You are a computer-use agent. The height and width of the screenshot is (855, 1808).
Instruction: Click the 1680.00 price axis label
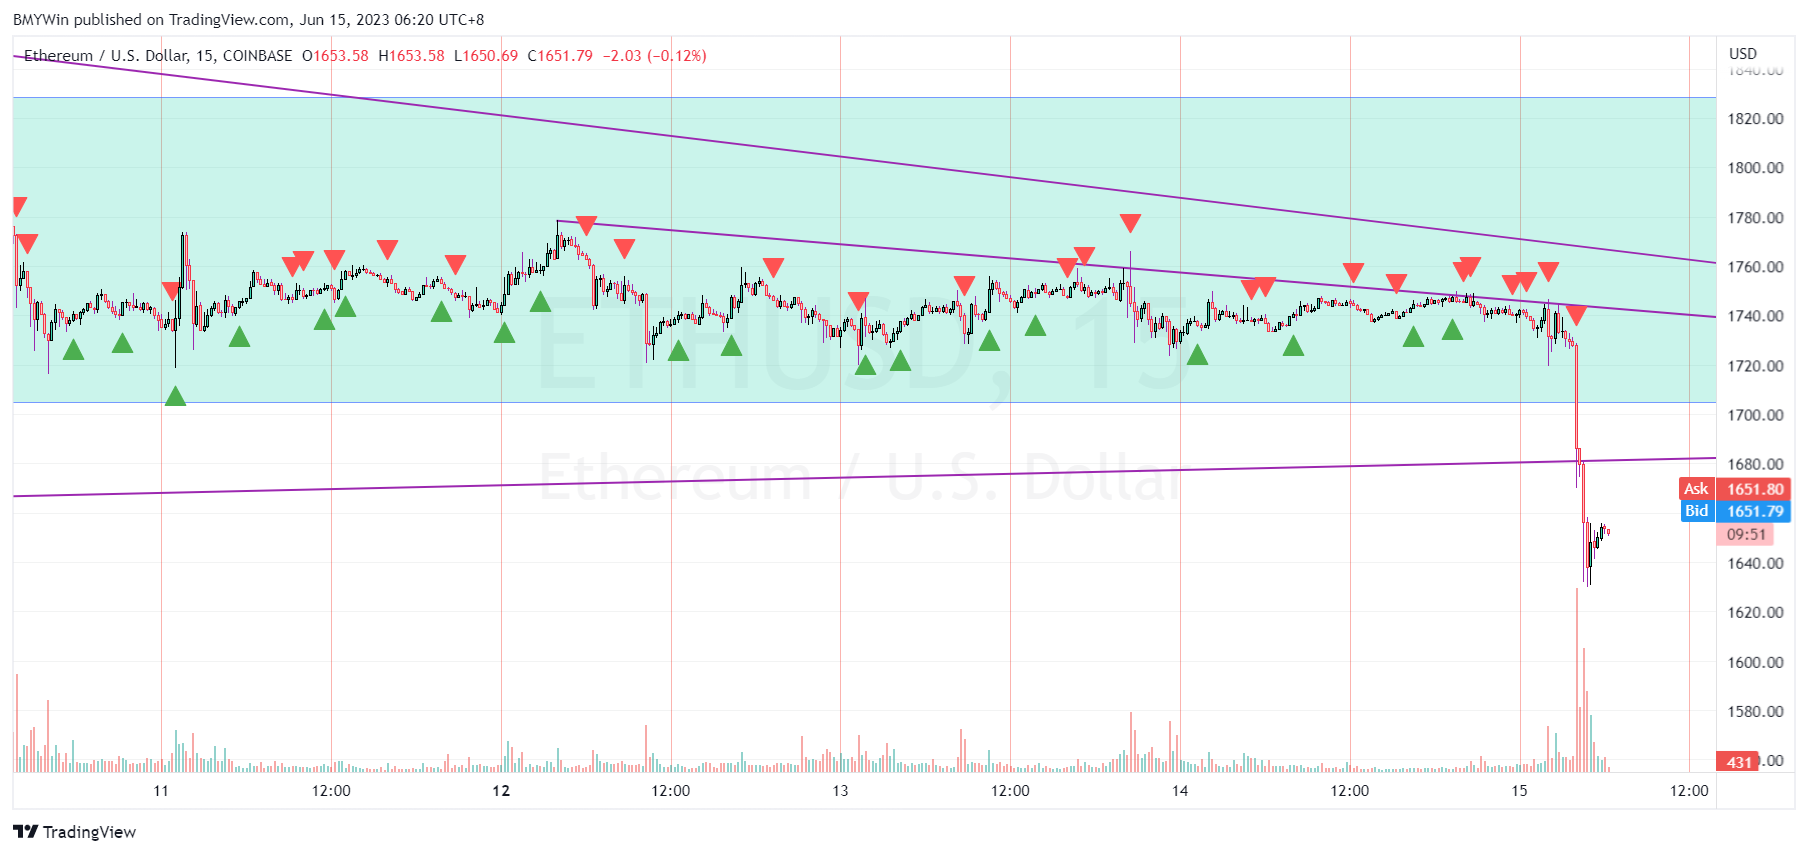point(1755,464)
